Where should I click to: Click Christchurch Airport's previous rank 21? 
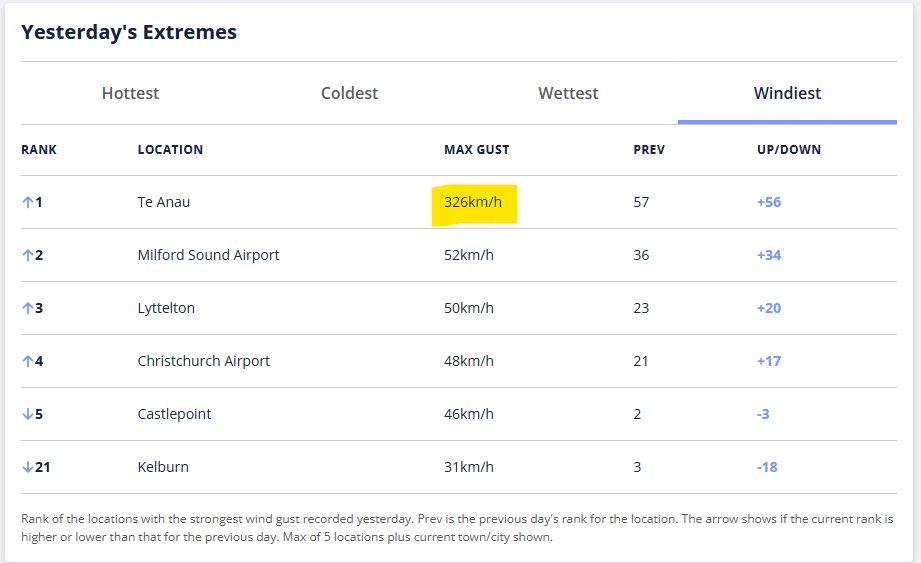641,360
